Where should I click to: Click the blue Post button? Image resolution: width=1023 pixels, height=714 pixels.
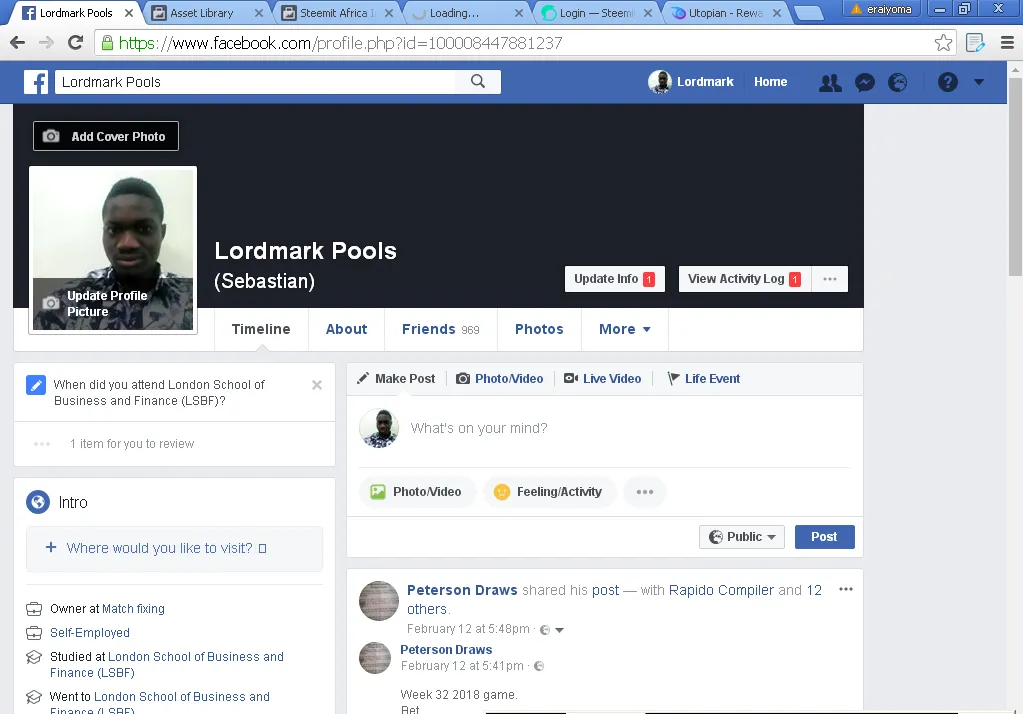pyautogui.click(x=824, y=536)
